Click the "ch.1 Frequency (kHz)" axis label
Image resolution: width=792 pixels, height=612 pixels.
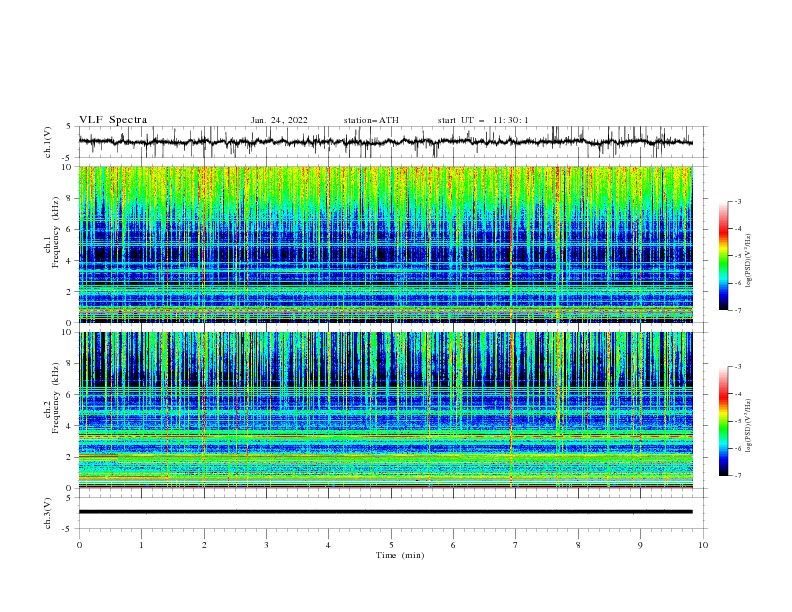point(53,233)
